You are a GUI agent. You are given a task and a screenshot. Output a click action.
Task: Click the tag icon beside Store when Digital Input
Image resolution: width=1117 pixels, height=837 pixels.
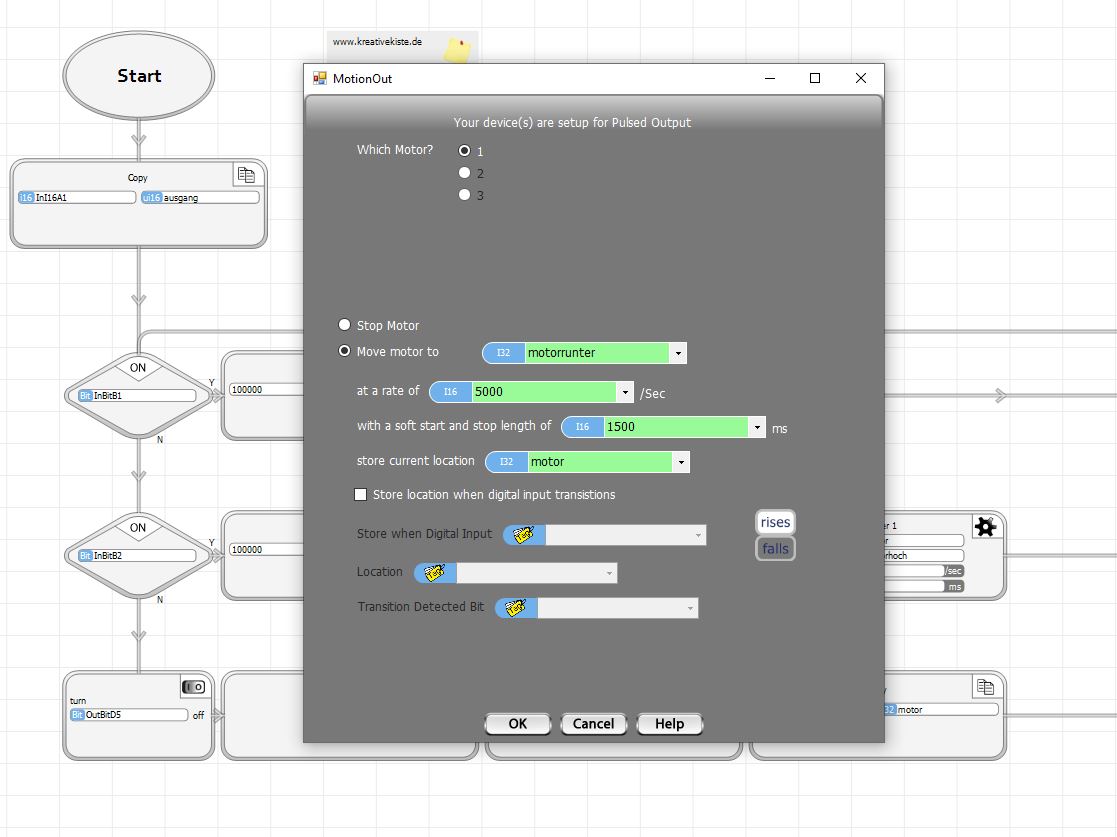click(x=524, y=535)
